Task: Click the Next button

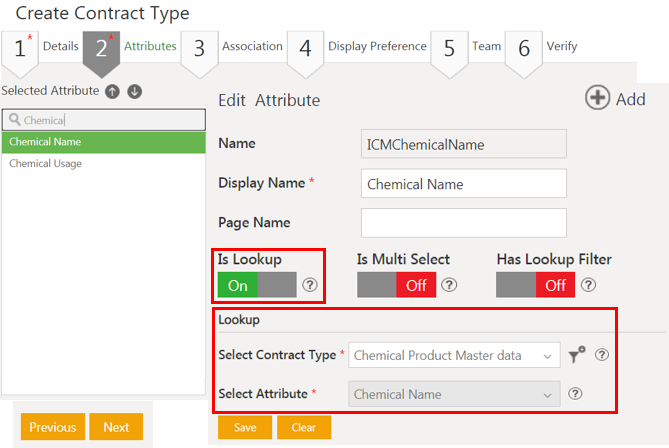Action: 116,427
